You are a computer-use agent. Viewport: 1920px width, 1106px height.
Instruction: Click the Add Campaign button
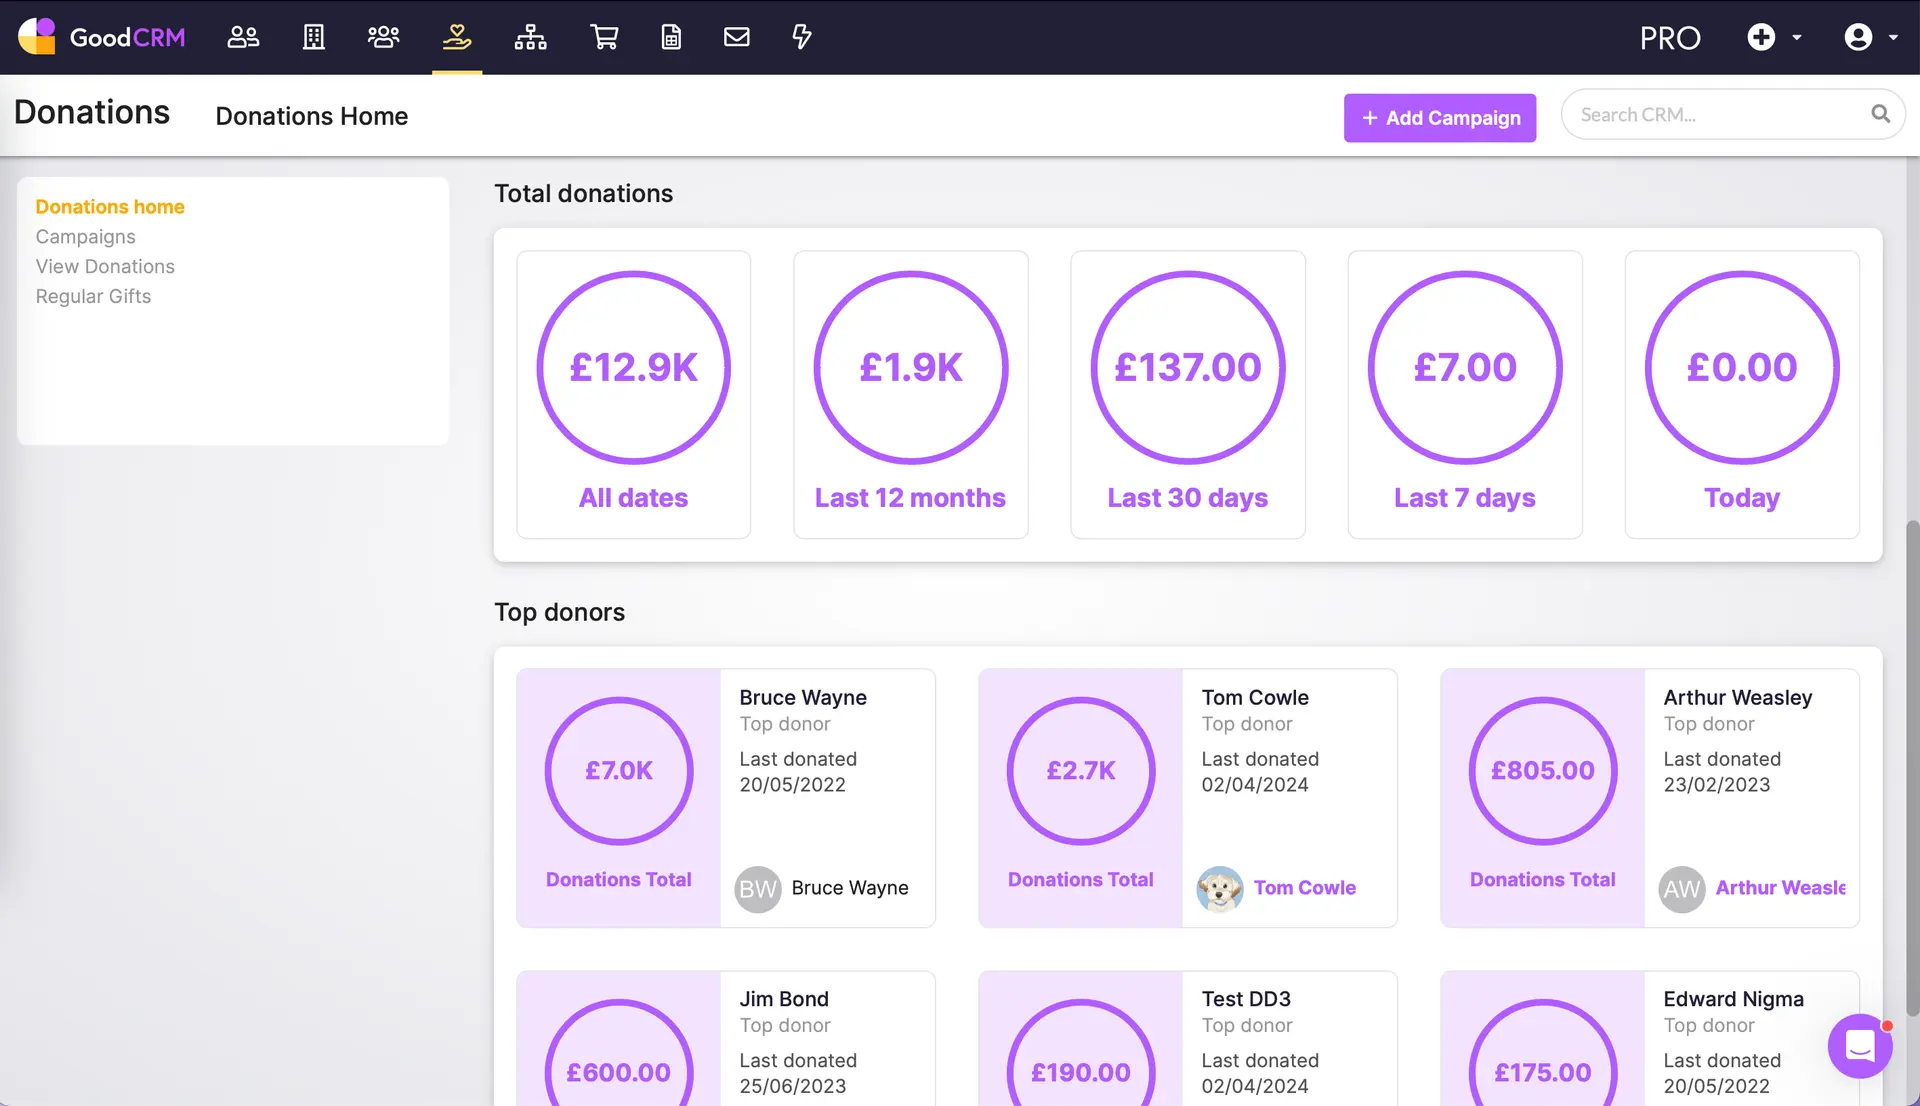point(1440,118)
